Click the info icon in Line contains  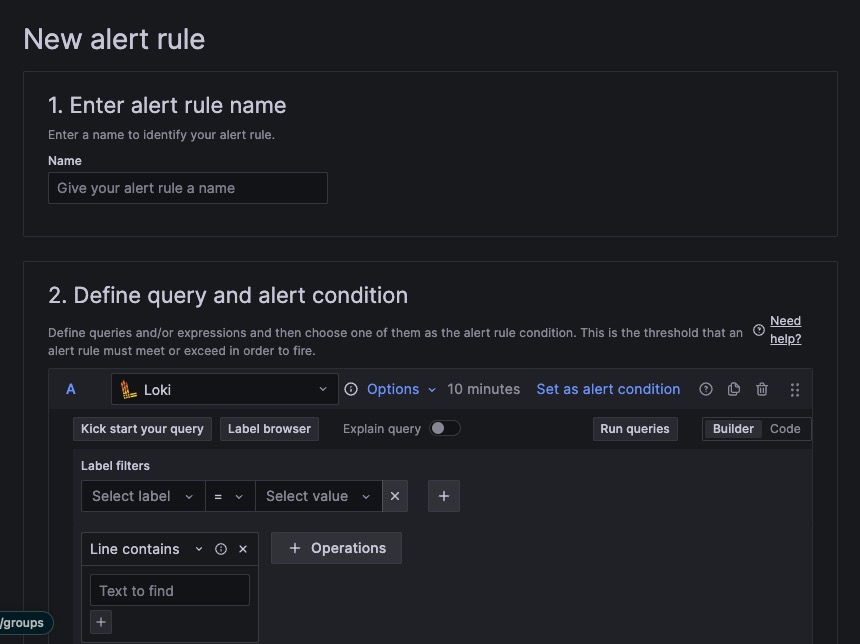(x=221, y=549)
